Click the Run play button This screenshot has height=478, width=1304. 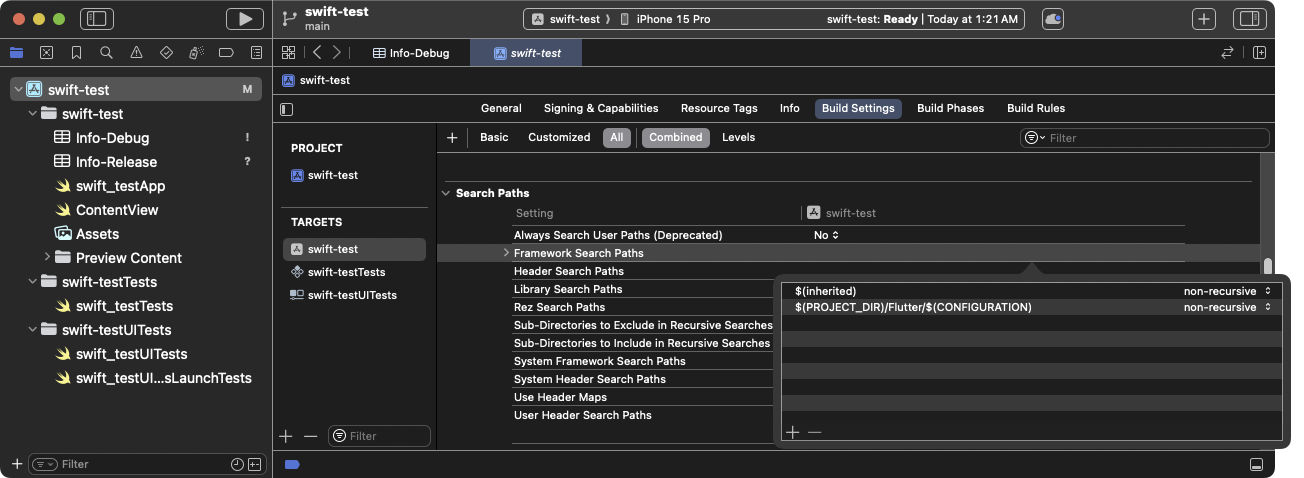(244, 18)
